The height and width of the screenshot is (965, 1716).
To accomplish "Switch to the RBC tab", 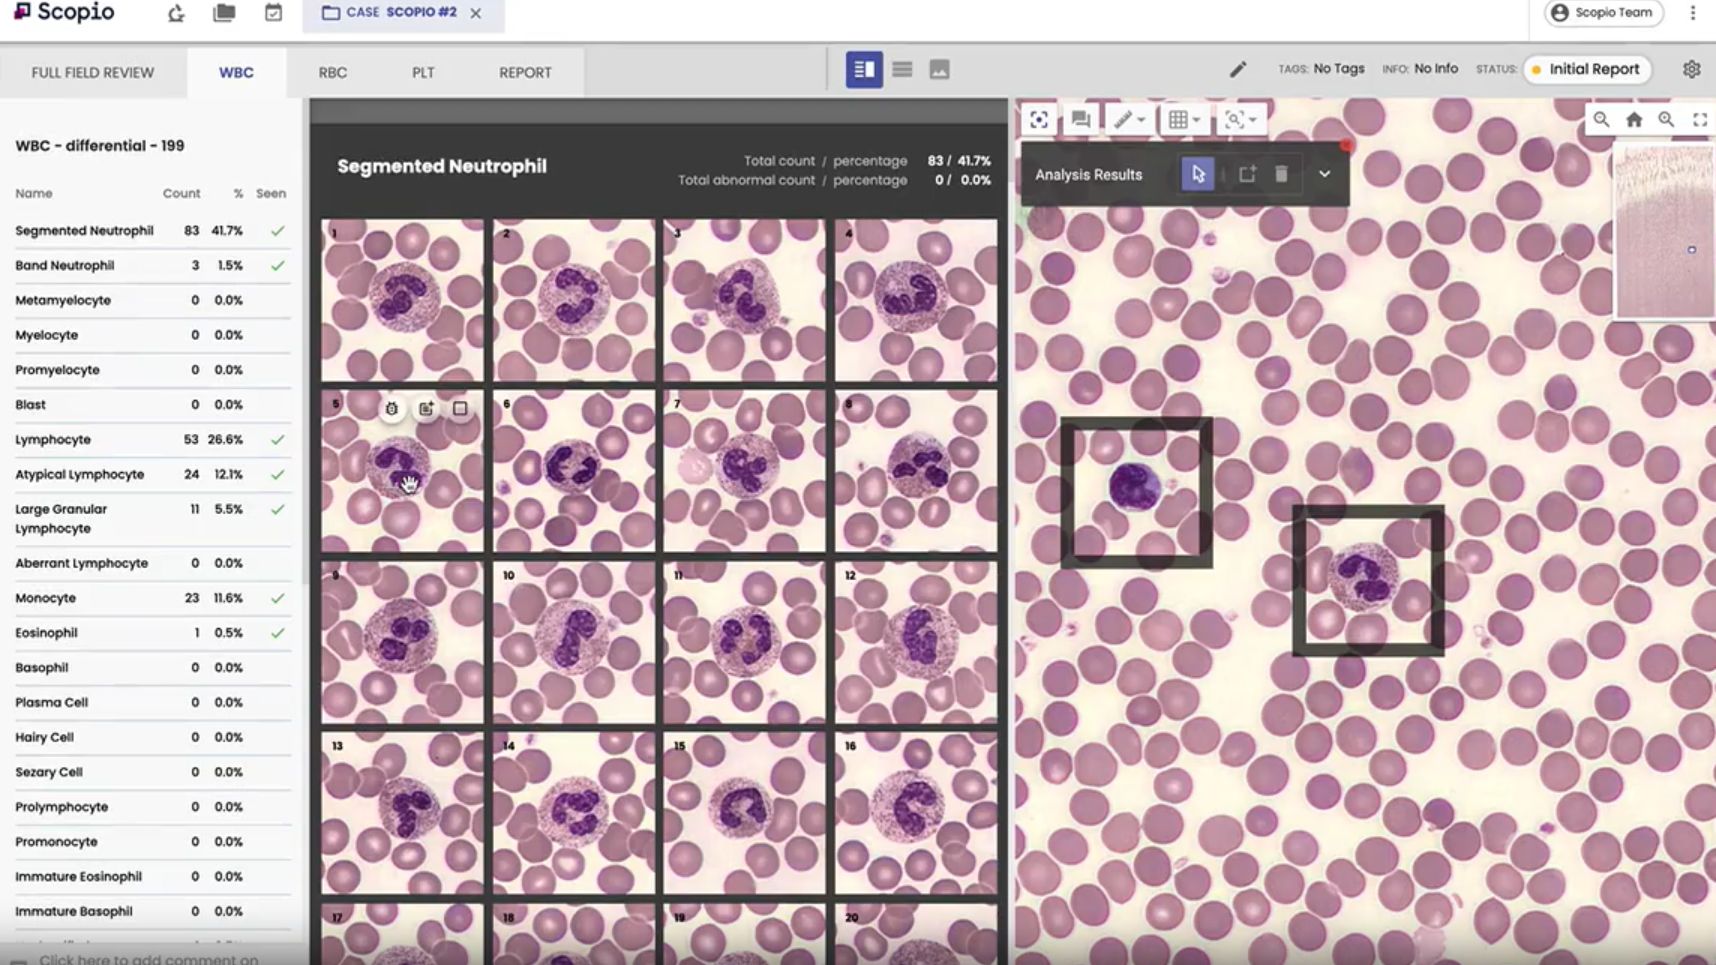I will [332, 72].
